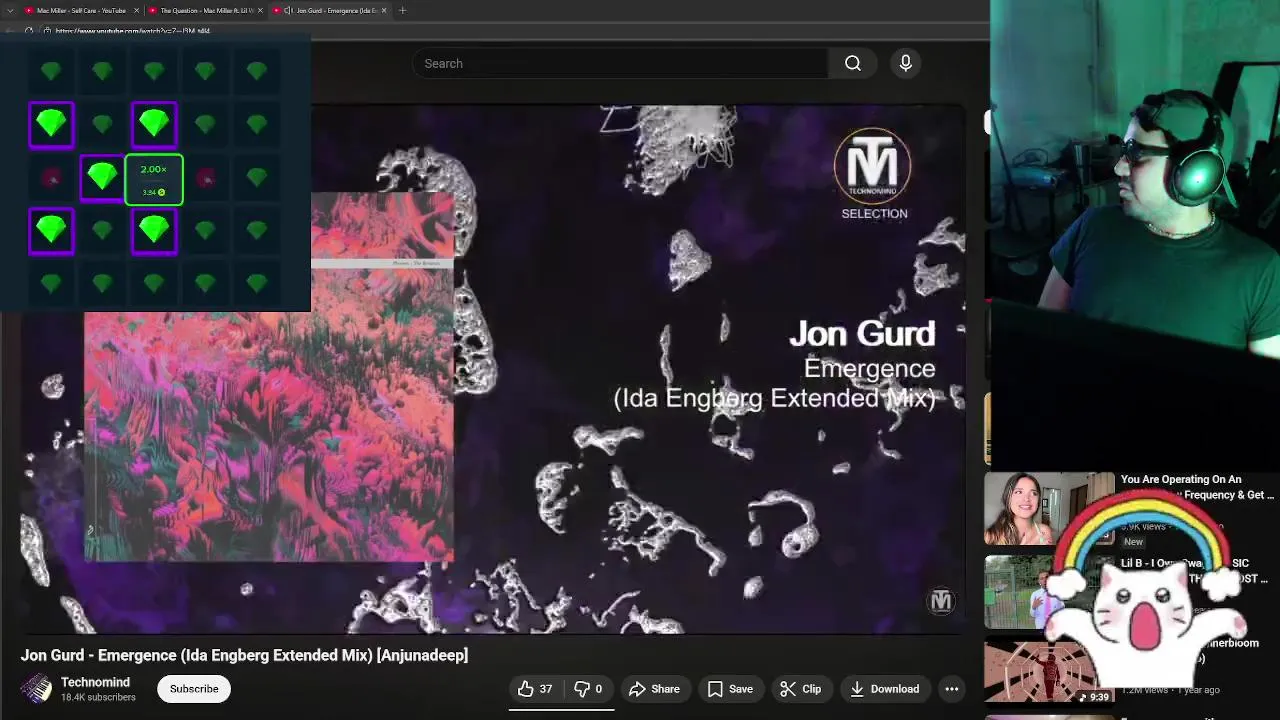This screenshot has width=1280, height=720.
Task: Open more actions three-dot menu
Action: 952,689
